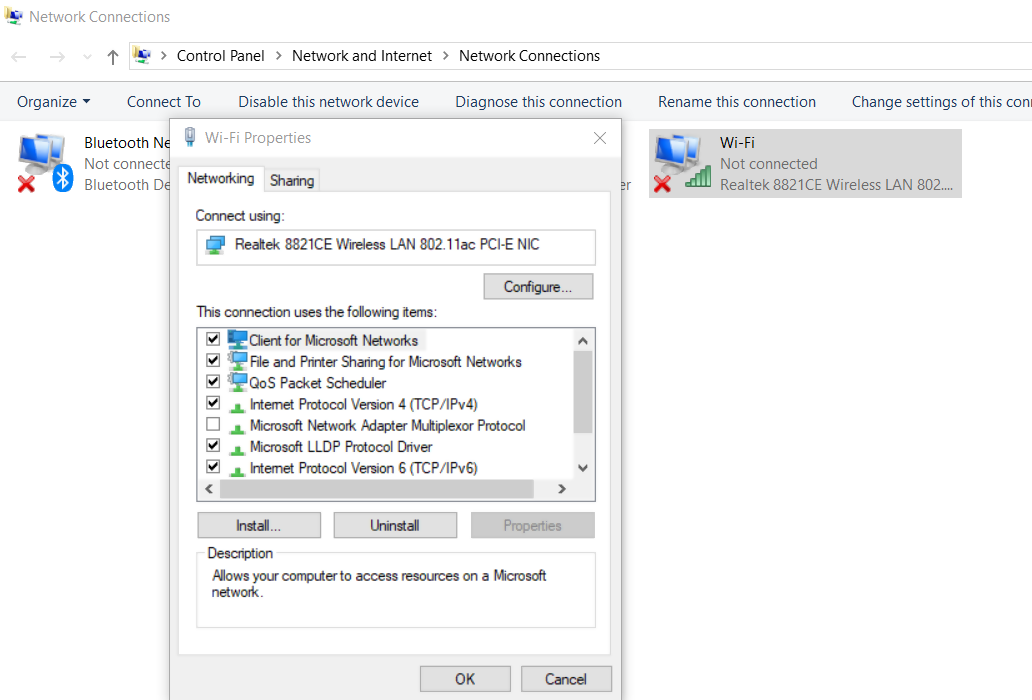This screenshot has height=700, width=1032.
Task: Uncheck Internet Protocol Version 6 checkbox
Action: tap(213, 467)
